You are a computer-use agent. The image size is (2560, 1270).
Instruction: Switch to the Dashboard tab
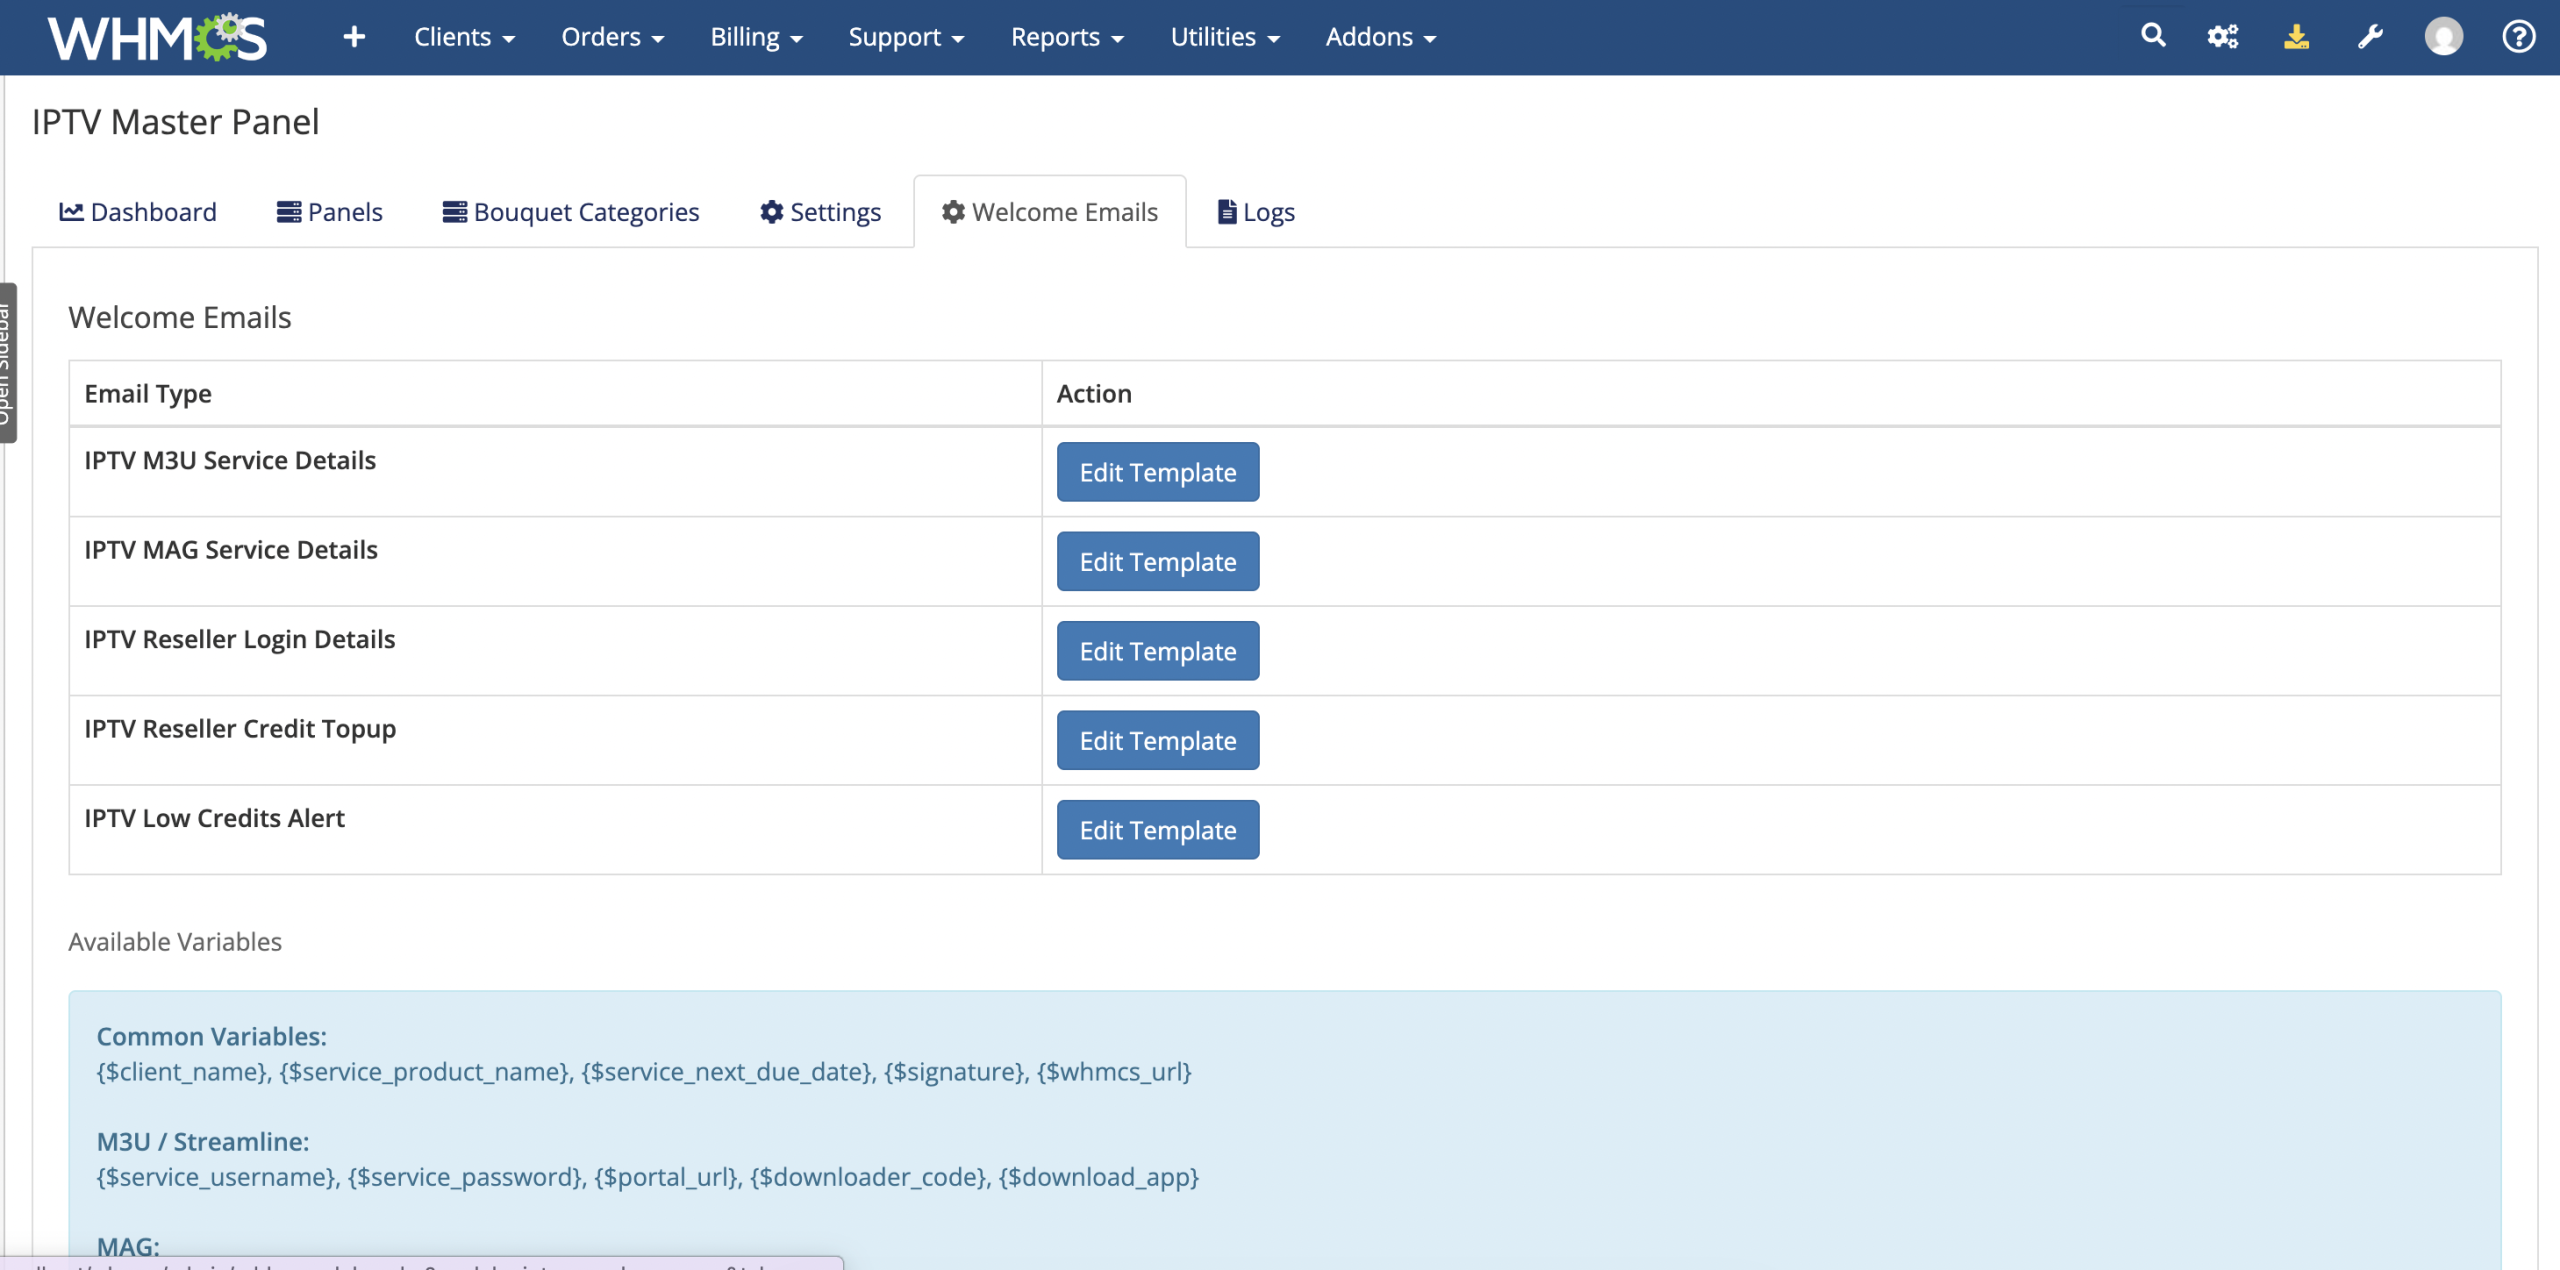tap(138, 212)
